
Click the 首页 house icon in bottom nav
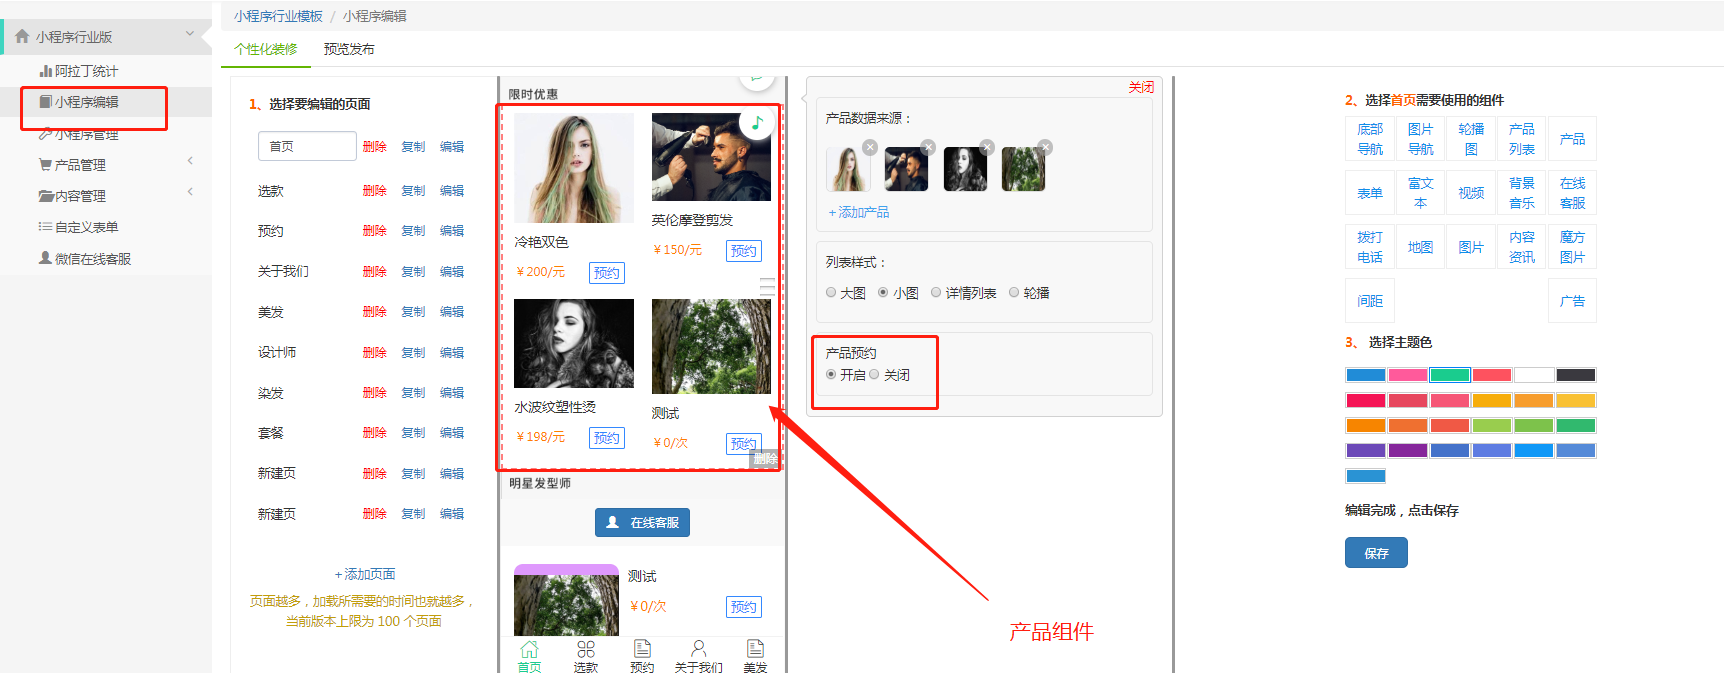tap(529, 649)
